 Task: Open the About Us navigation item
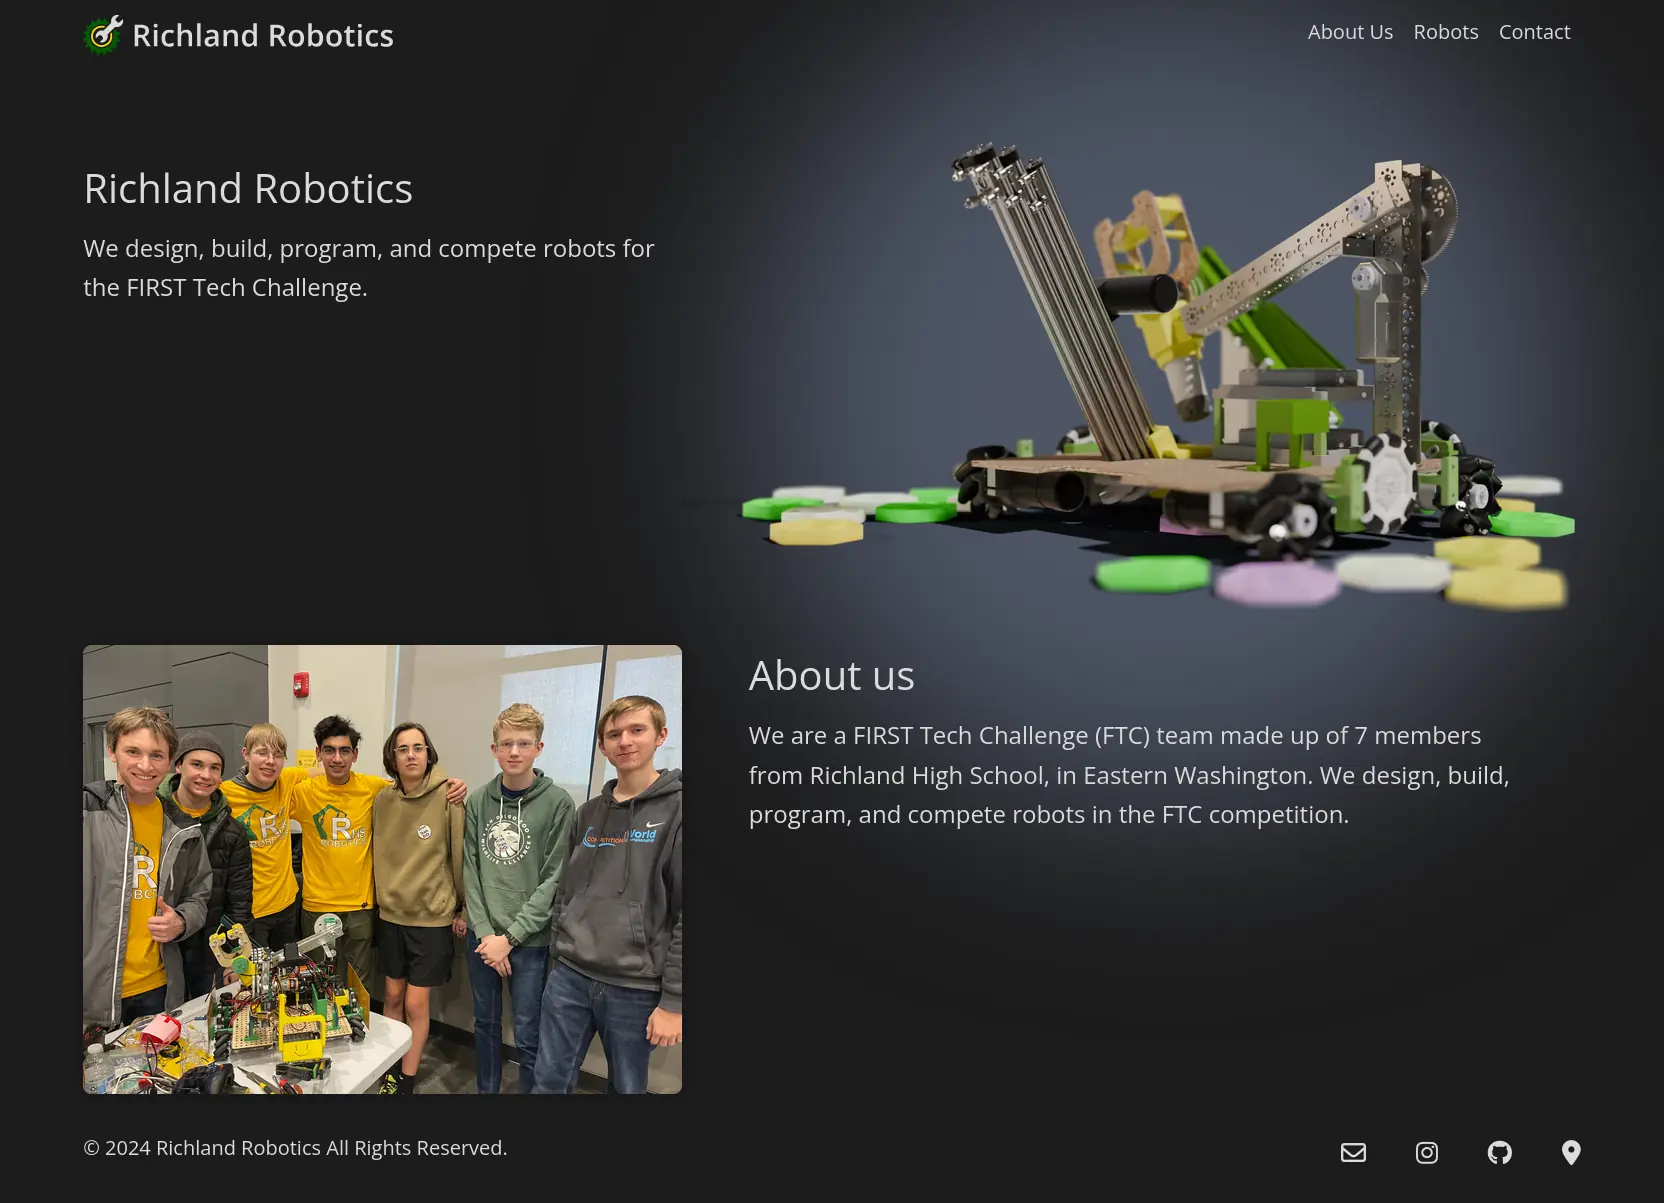tap(1350, 31)
